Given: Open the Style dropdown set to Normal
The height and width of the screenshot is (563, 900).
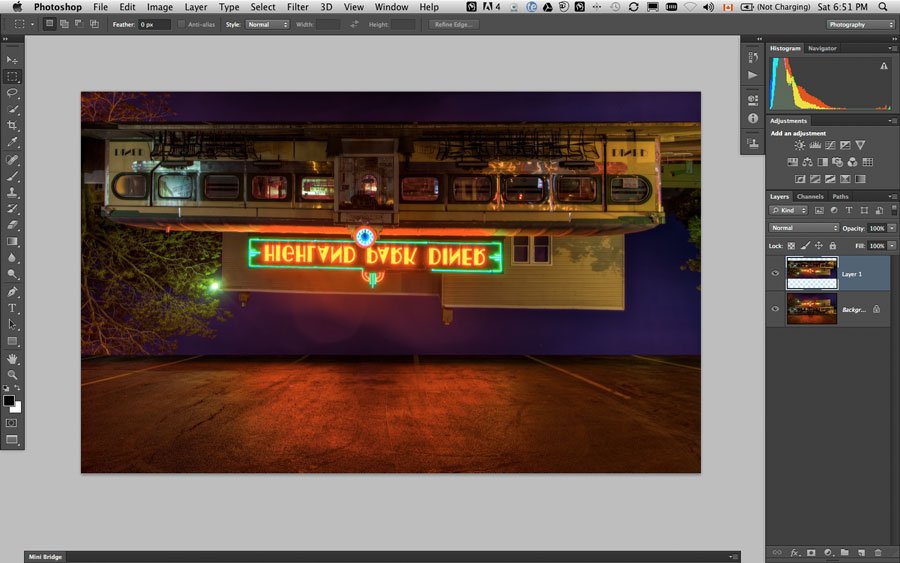Looking at the screenshot, I should click(x=267, y=25).
